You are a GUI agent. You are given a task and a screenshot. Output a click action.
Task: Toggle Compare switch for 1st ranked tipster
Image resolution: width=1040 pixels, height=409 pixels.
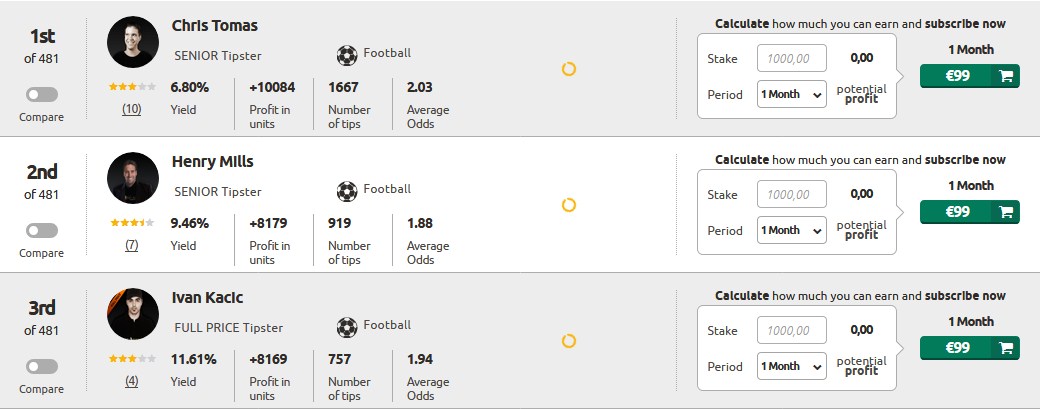[42, 95]
